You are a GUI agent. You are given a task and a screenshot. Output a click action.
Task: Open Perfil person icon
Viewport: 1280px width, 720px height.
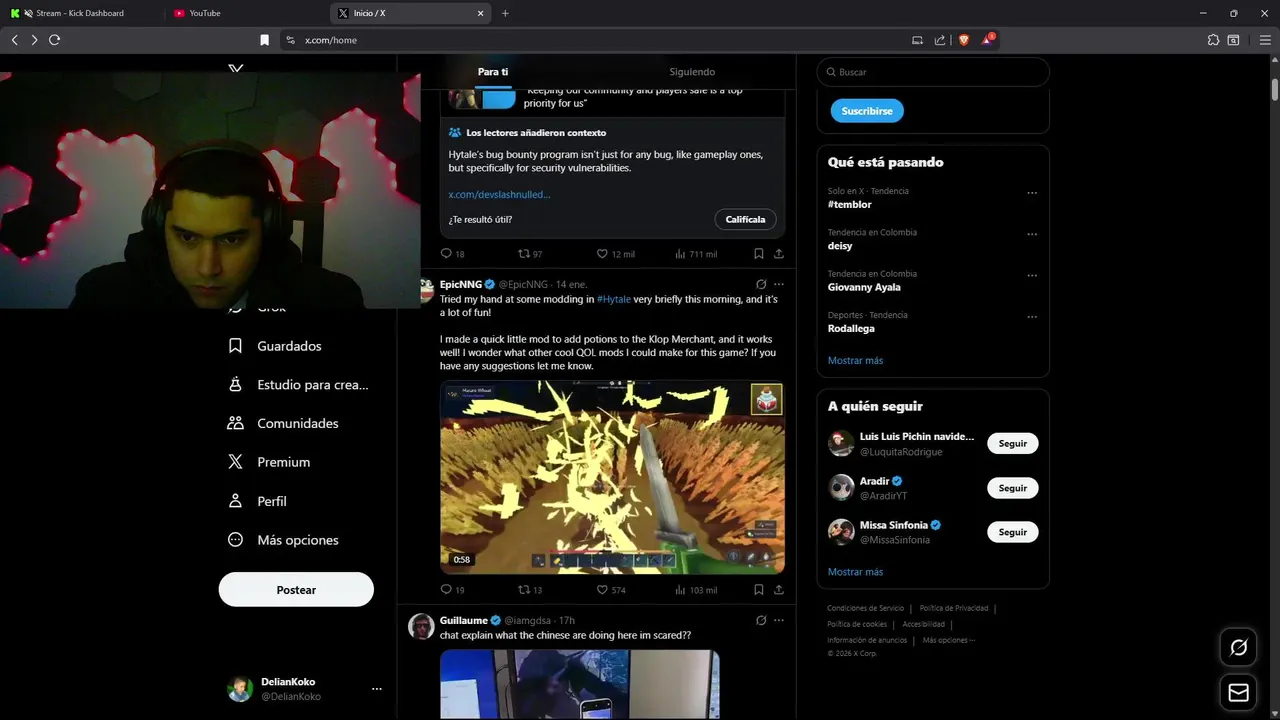pyautogui.click(x=235, y=501)
